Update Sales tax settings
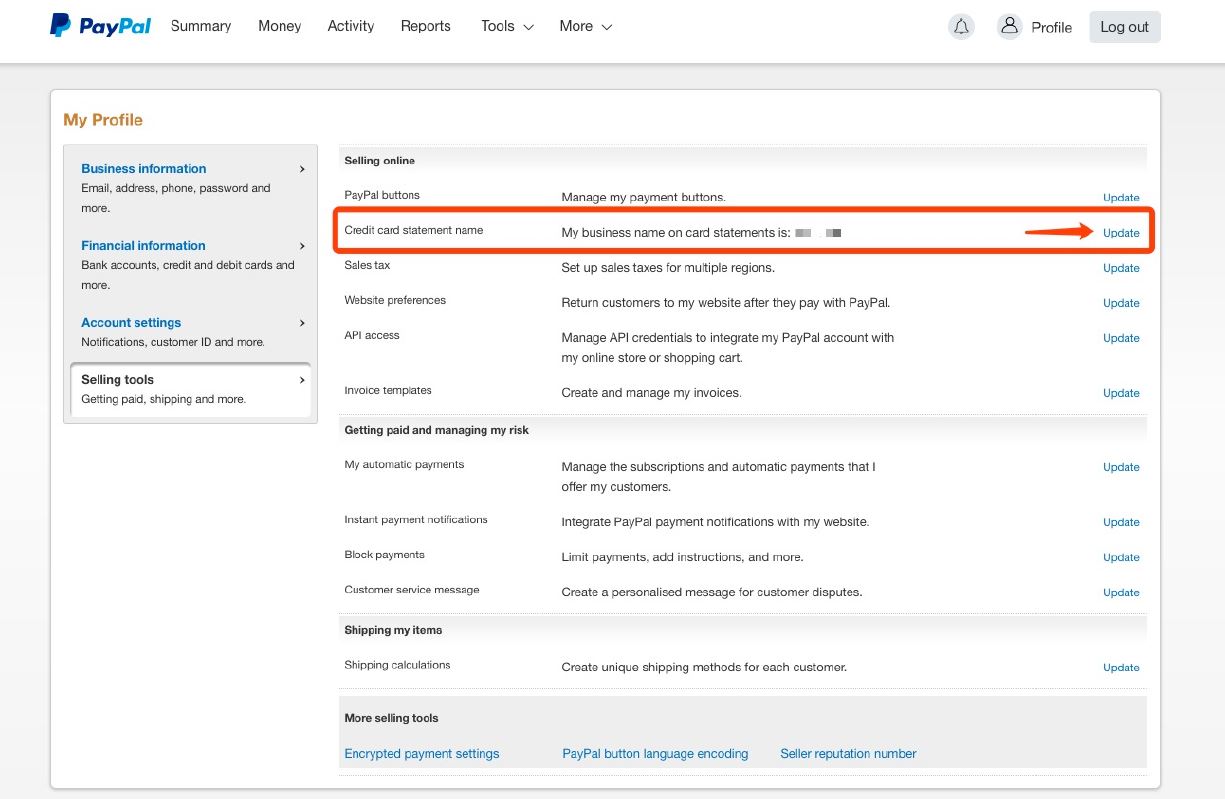The image size is (1225, 799). tap(1121, 268)
